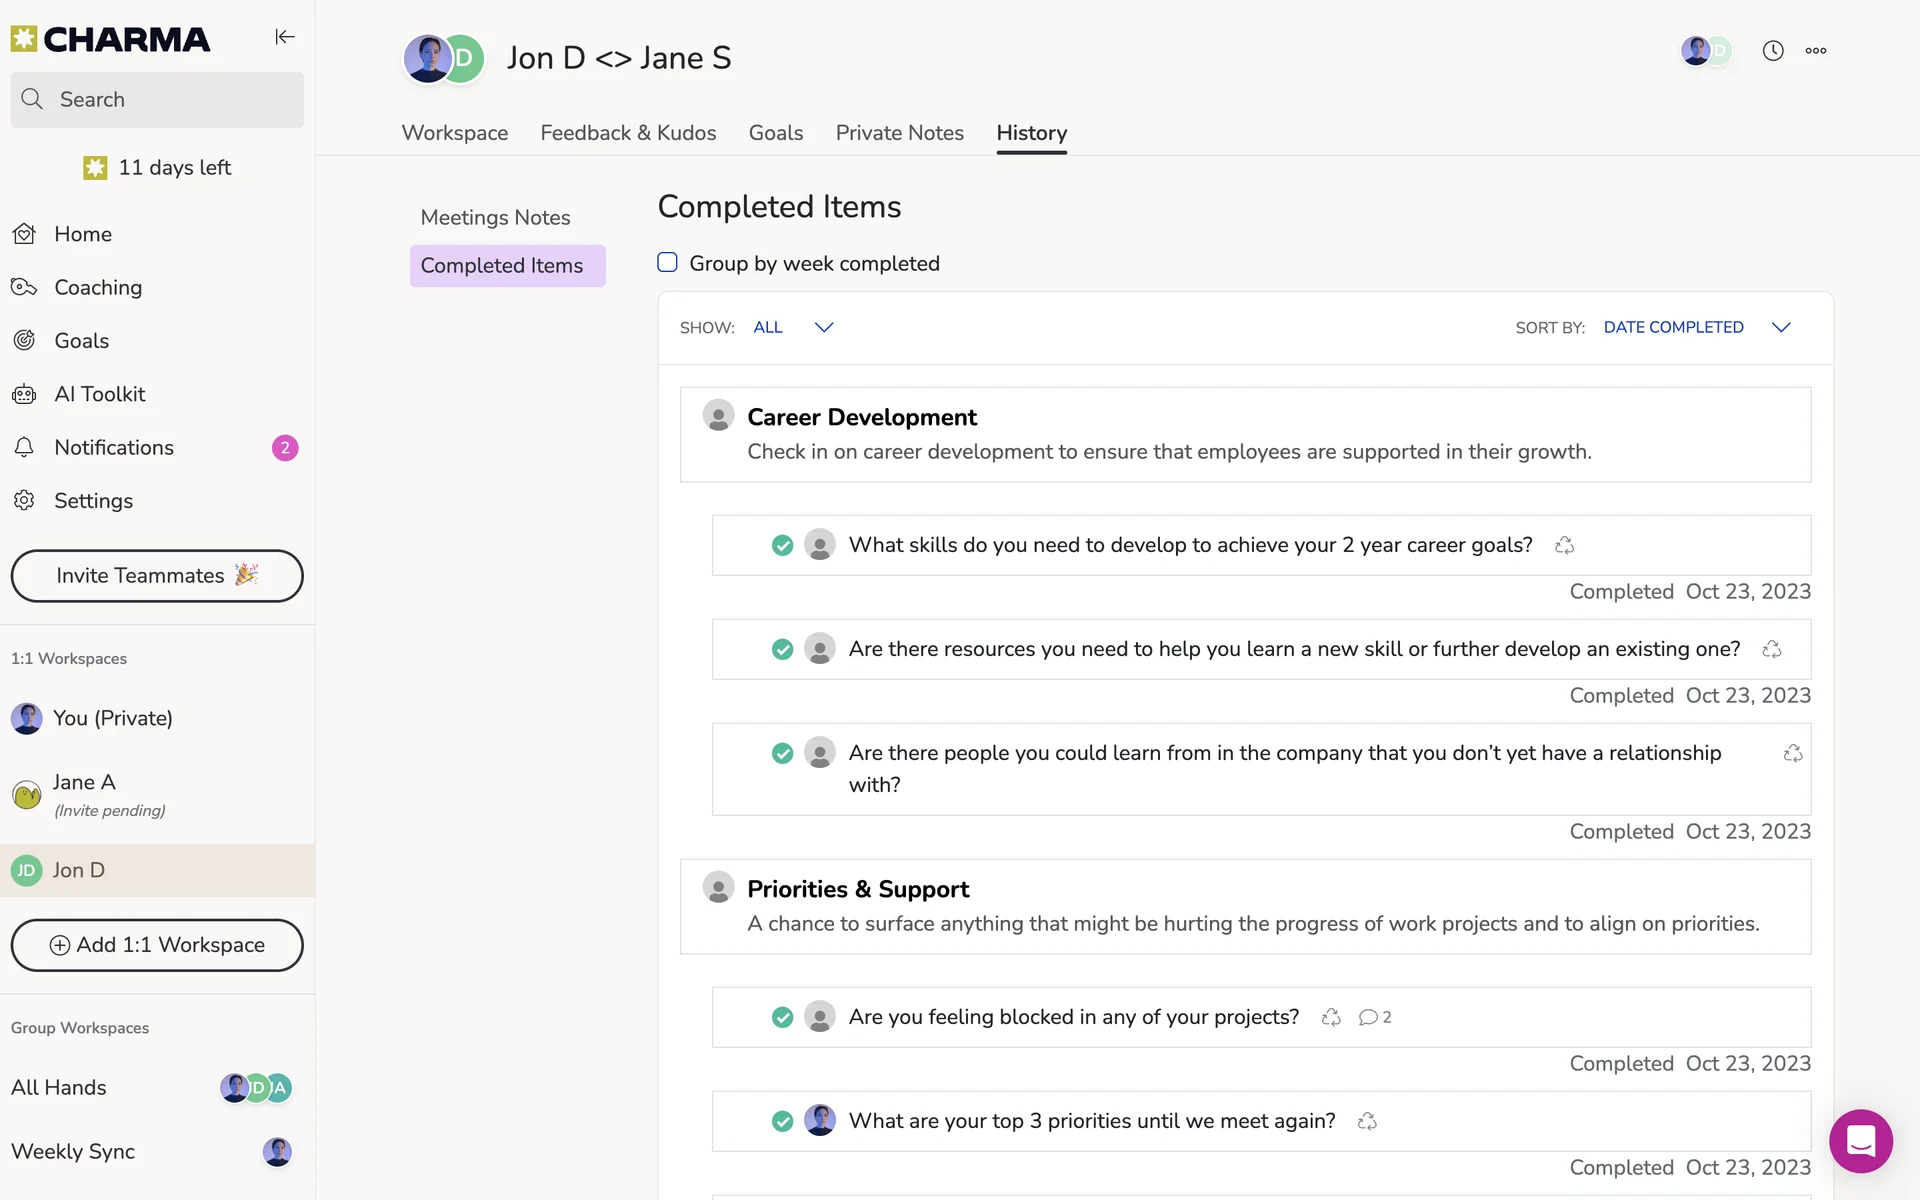
Task: Uncheck the resources you need item
Action: click(782, 649)
